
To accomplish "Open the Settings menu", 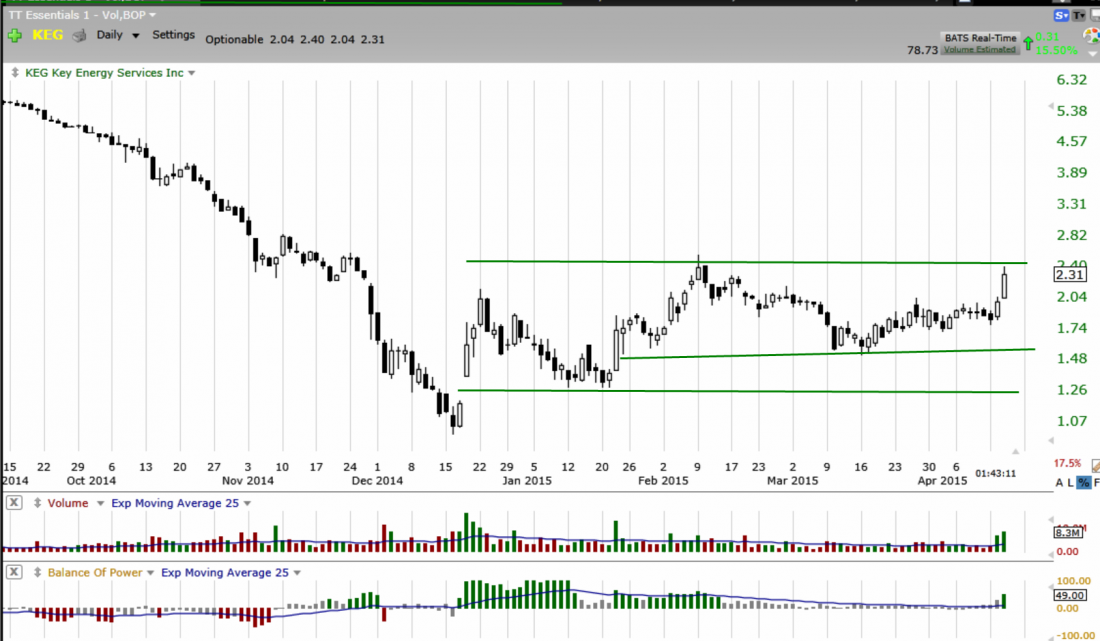I will point(173,34).
